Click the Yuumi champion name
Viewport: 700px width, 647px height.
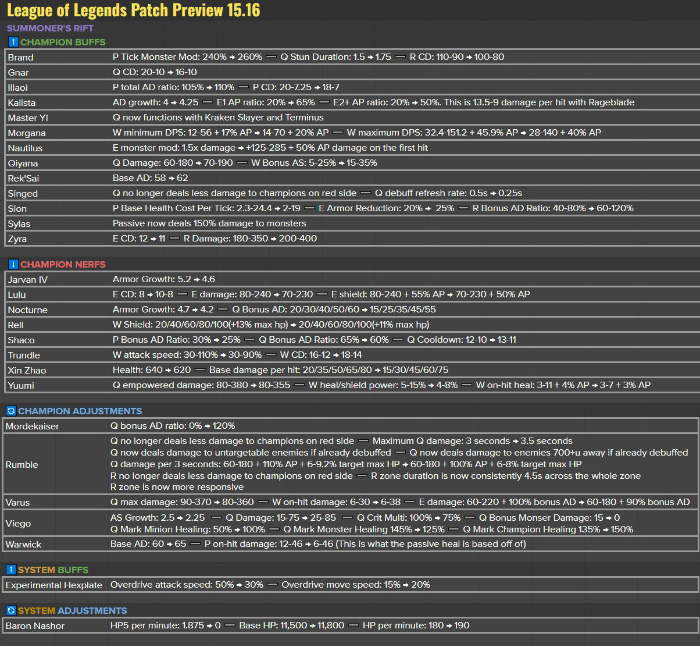(x=21, y=384)
